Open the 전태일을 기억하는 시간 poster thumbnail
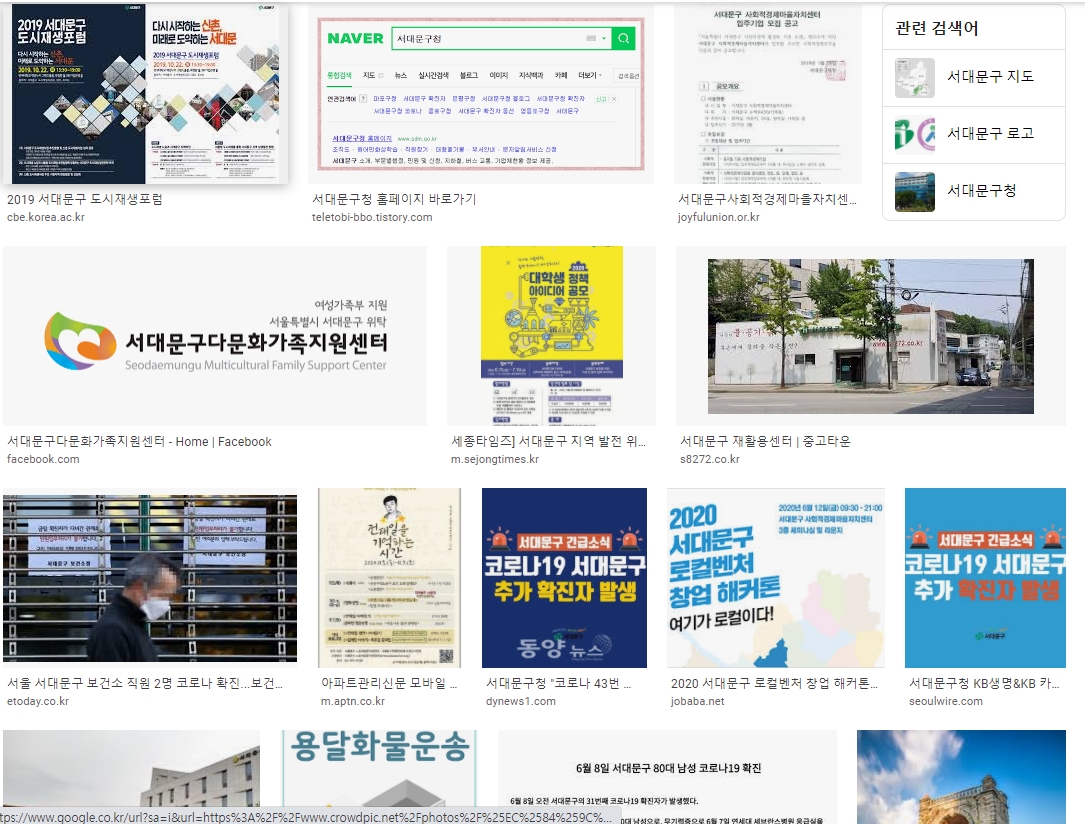 click(389, 578)
